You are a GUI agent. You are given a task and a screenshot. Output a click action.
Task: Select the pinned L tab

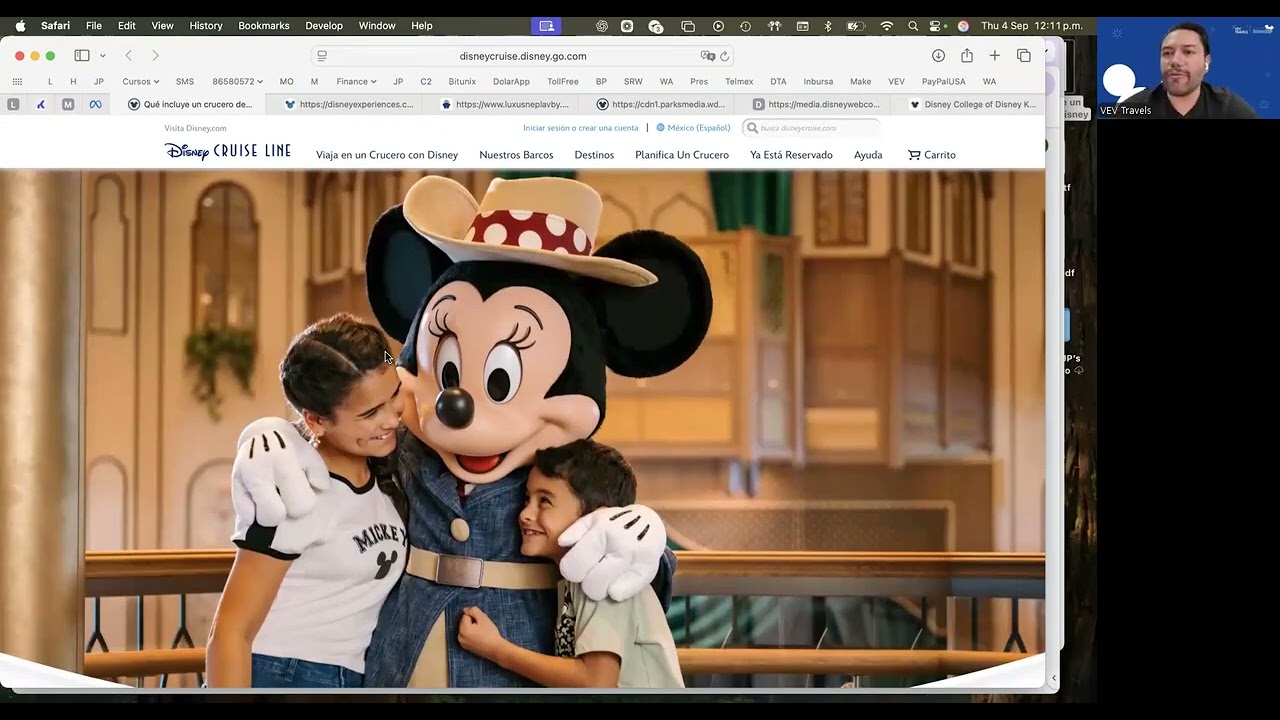[13, 104]
